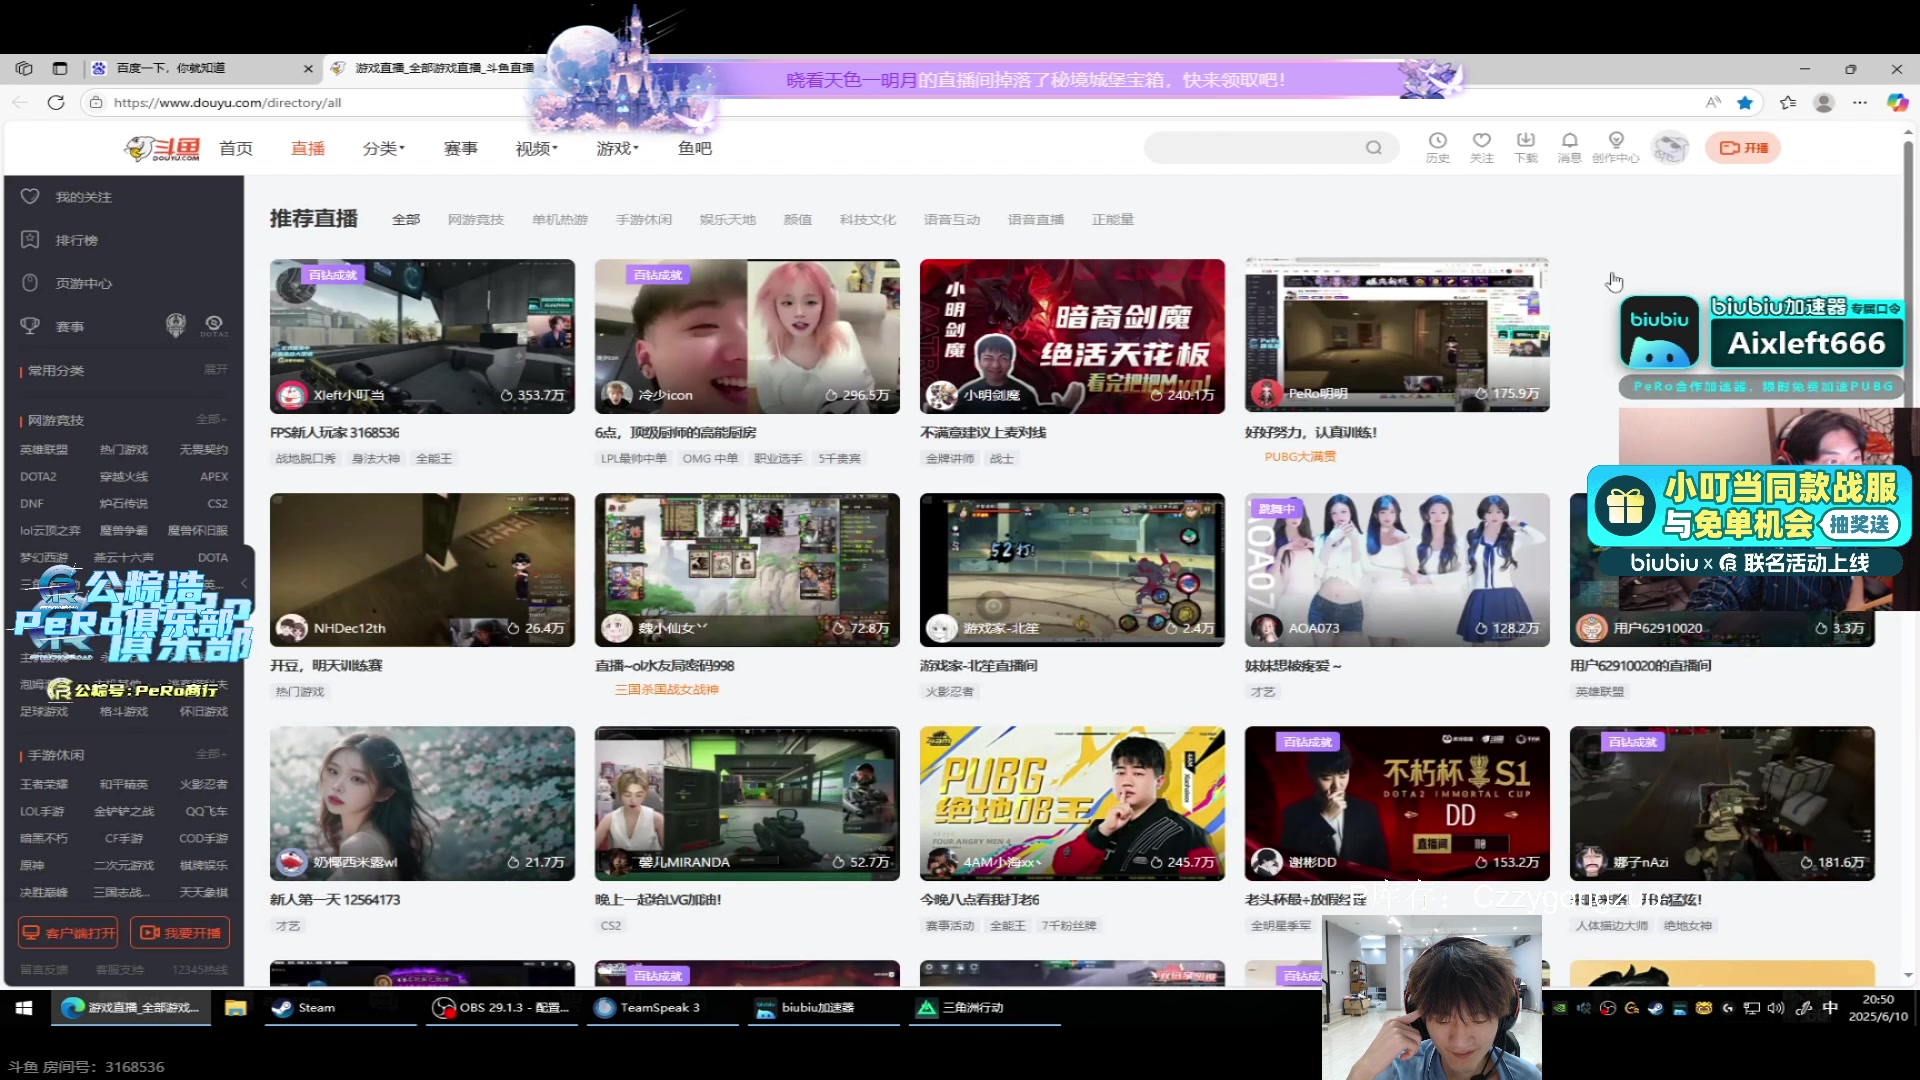
Task: Click the 我的关注 heart icon in sidebar
Action: click(30, 196)
